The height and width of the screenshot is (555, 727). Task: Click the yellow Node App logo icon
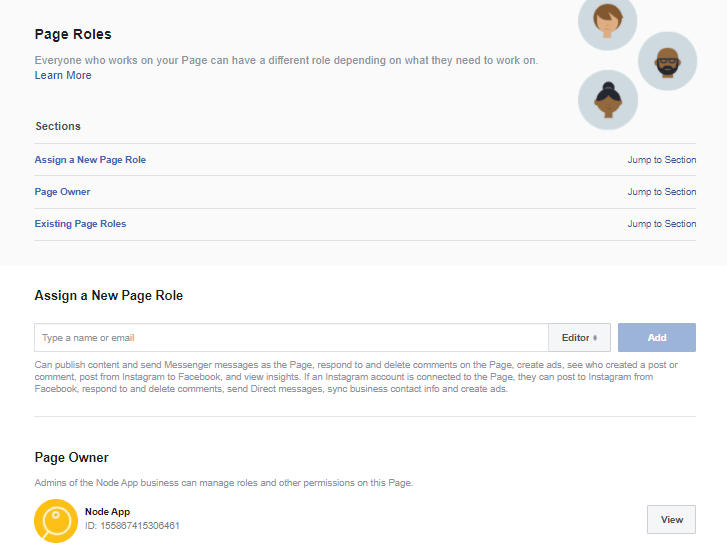coord(56,521)
